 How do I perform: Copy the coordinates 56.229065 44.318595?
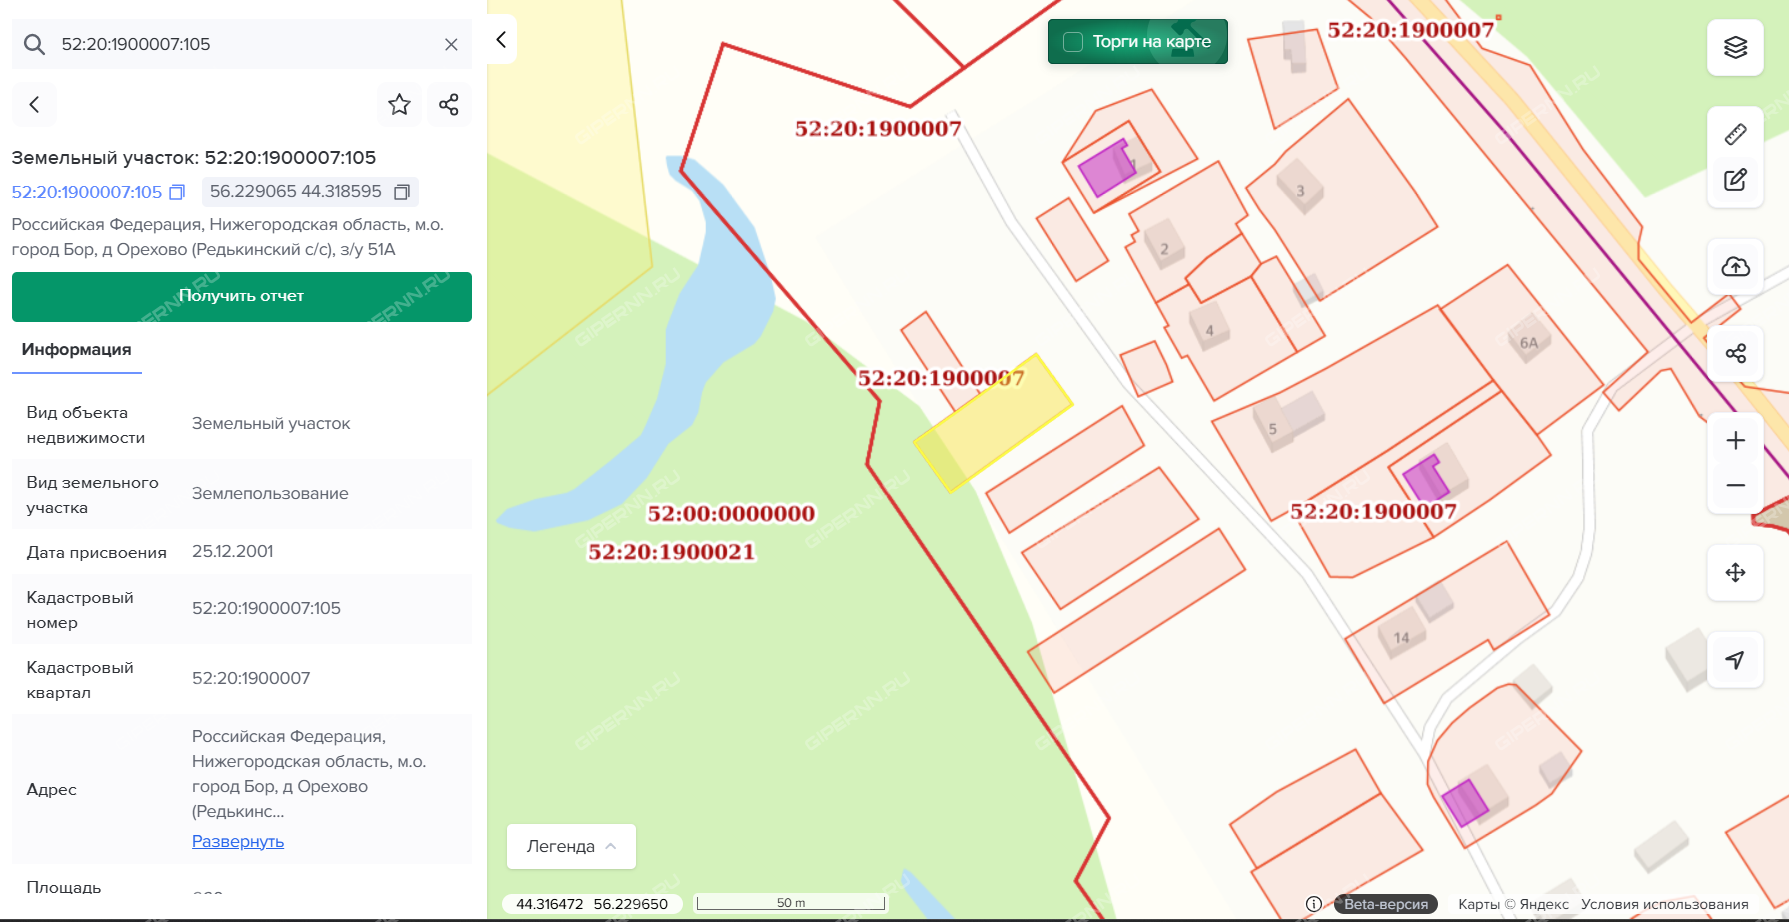click(402, 192)
